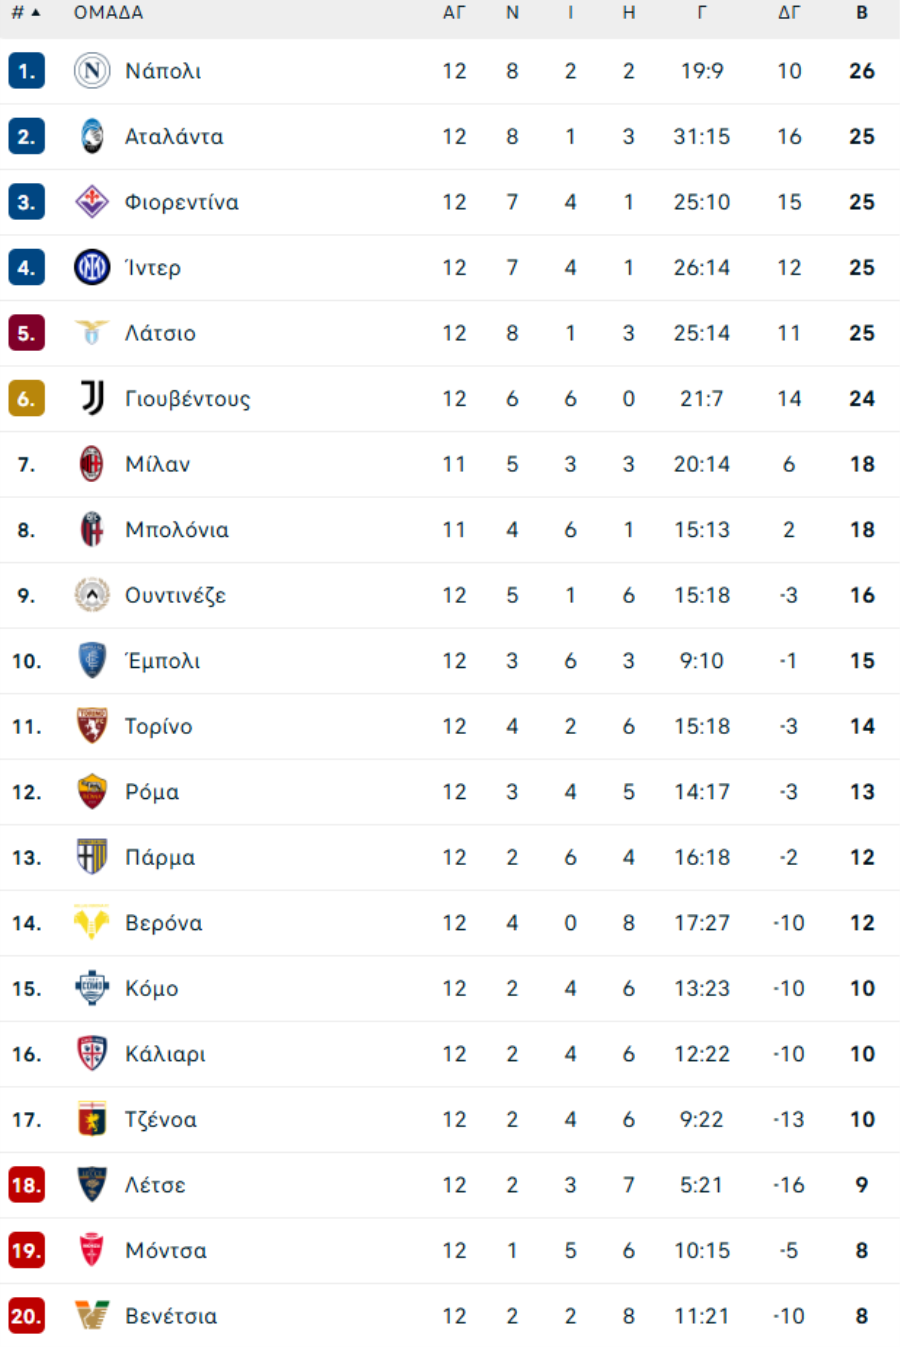Click the red position 20 badge
Screen dimensions: 900x1347
tap(26, 1316)
